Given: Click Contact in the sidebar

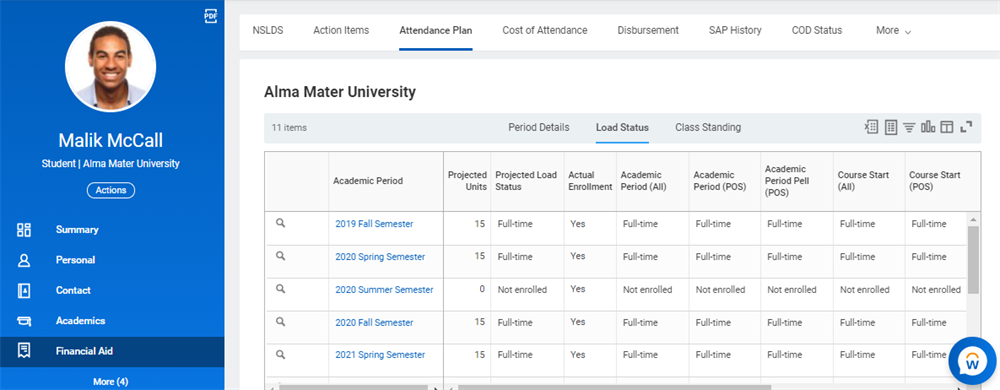Looking at the screenshot, I should (73, 291).
